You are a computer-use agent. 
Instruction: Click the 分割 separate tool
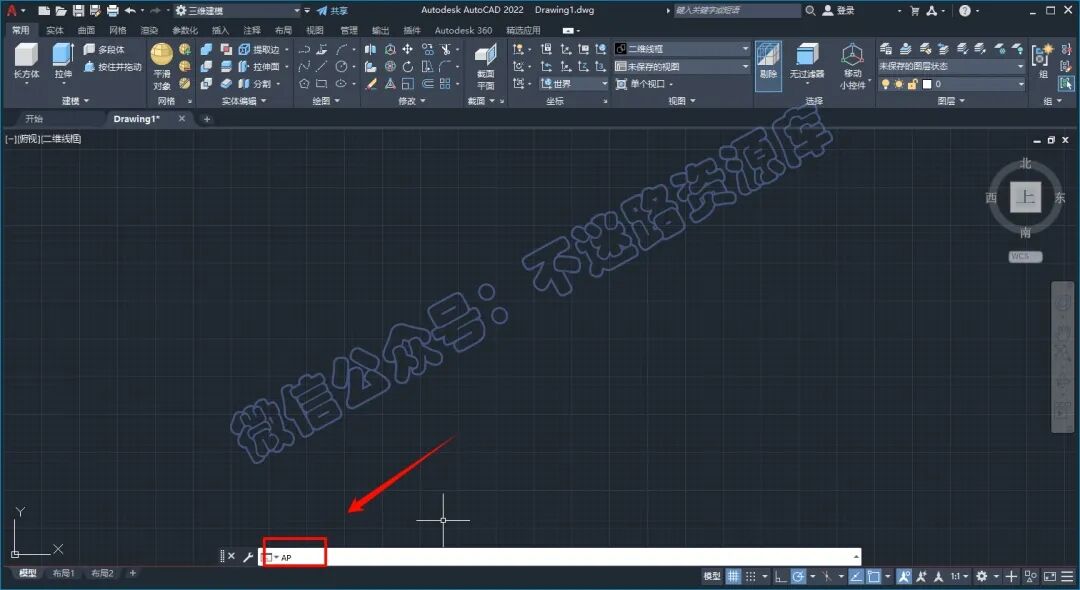pos(256,83)
